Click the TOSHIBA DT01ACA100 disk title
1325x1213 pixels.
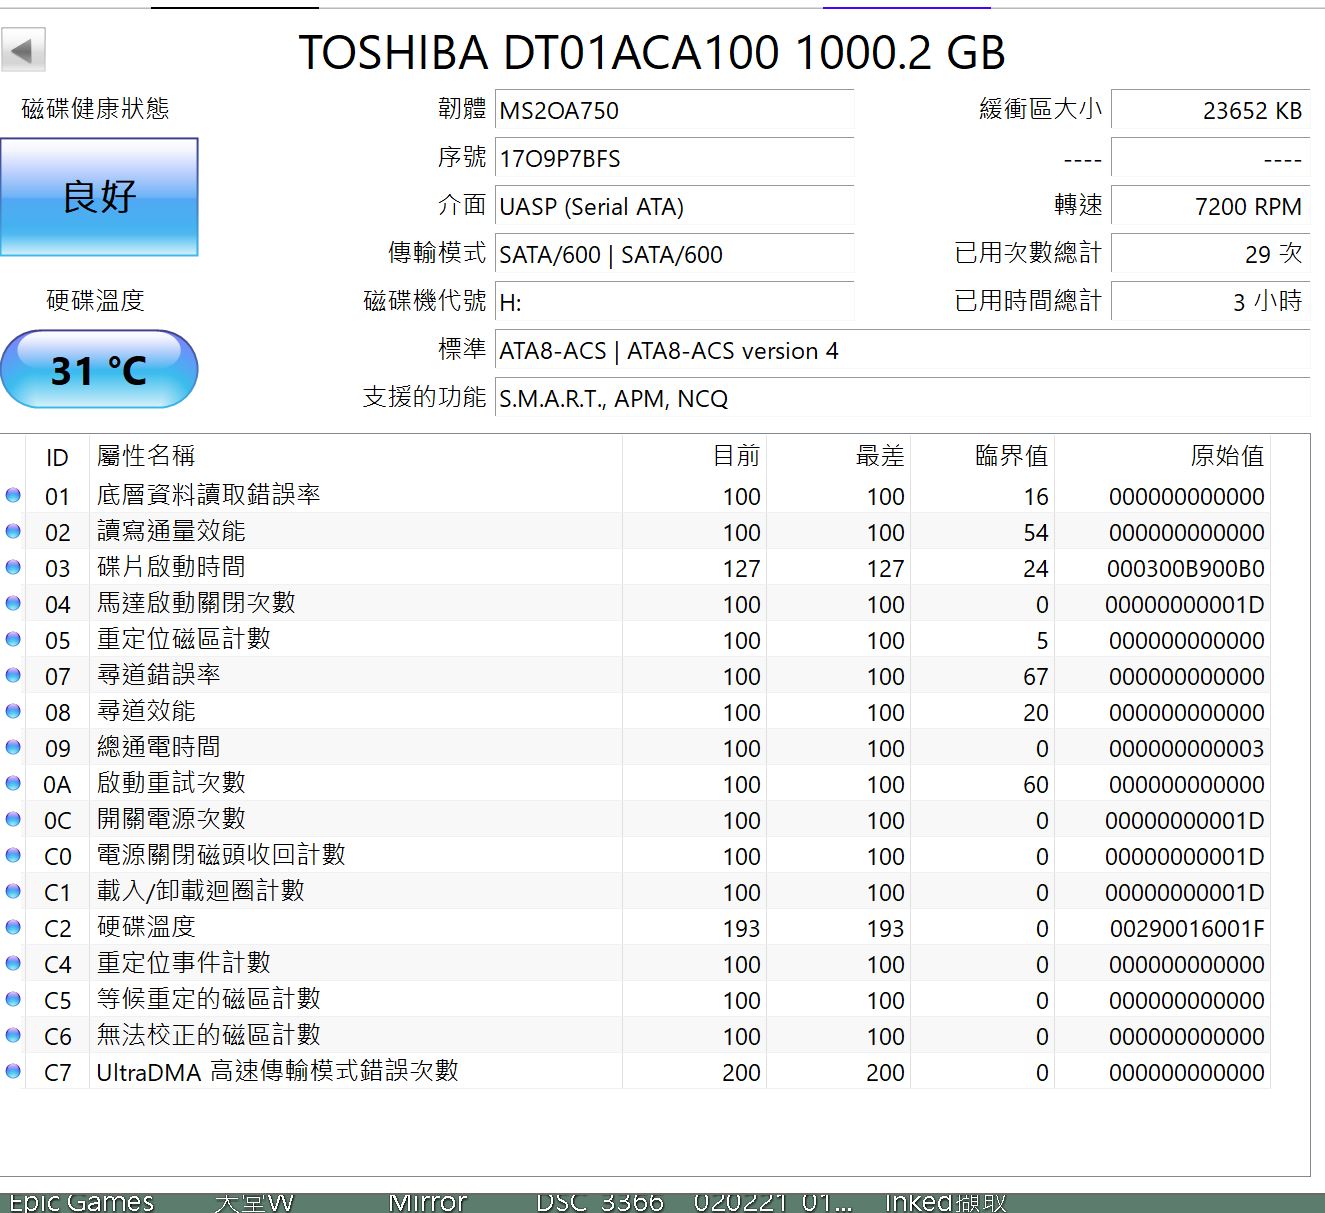(x=652, y=53)
